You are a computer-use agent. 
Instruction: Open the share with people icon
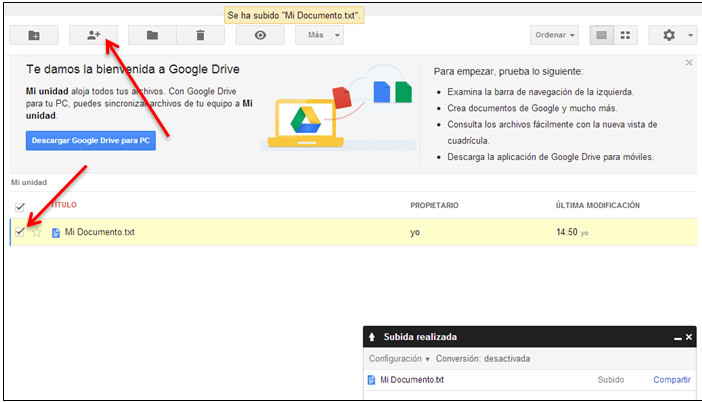(94, 35)
